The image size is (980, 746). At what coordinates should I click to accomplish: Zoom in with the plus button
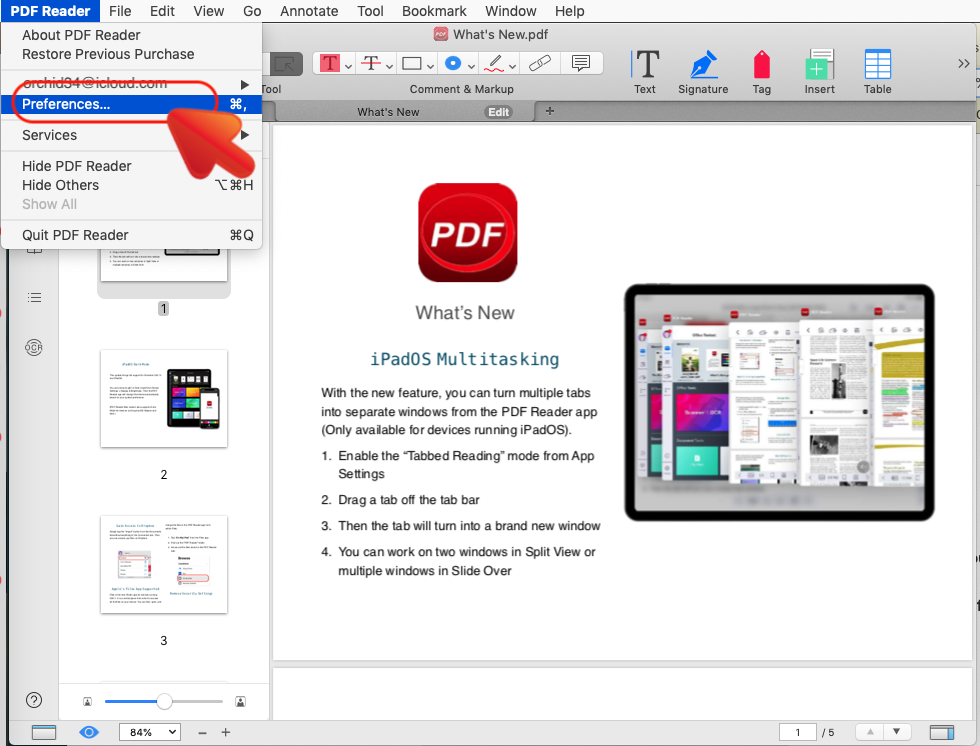[x=226, y=732]
